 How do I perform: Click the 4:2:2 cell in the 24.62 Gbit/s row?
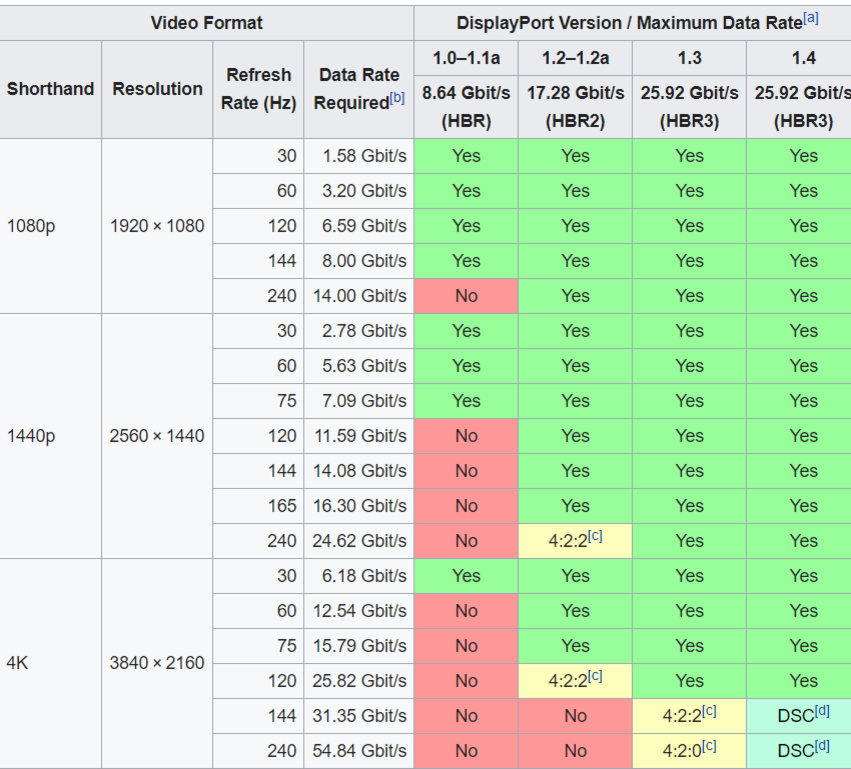575,541
